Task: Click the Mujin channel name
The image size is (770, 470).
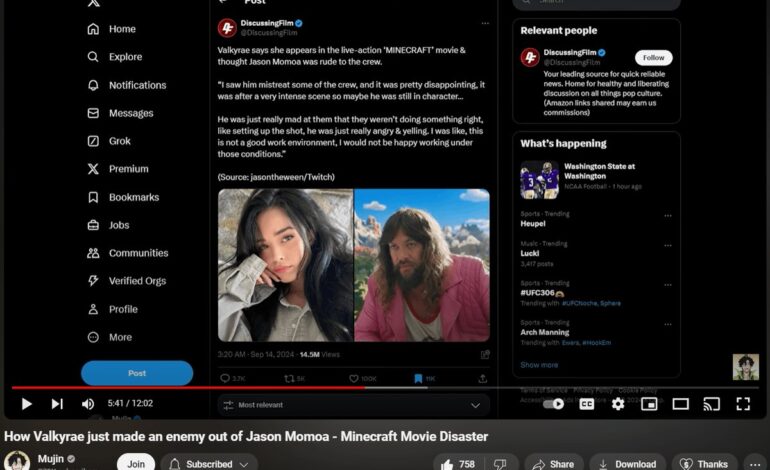Action: pyautogui.click(x=51, y=459)
